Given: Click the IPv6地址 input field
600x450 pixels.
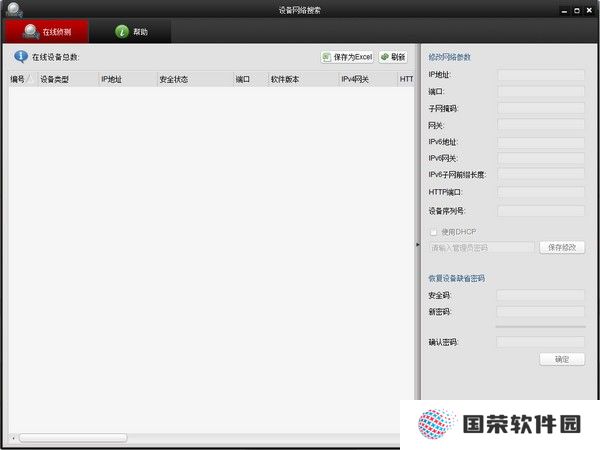Looking at the screenshot, I should click(x=541, y=142).
